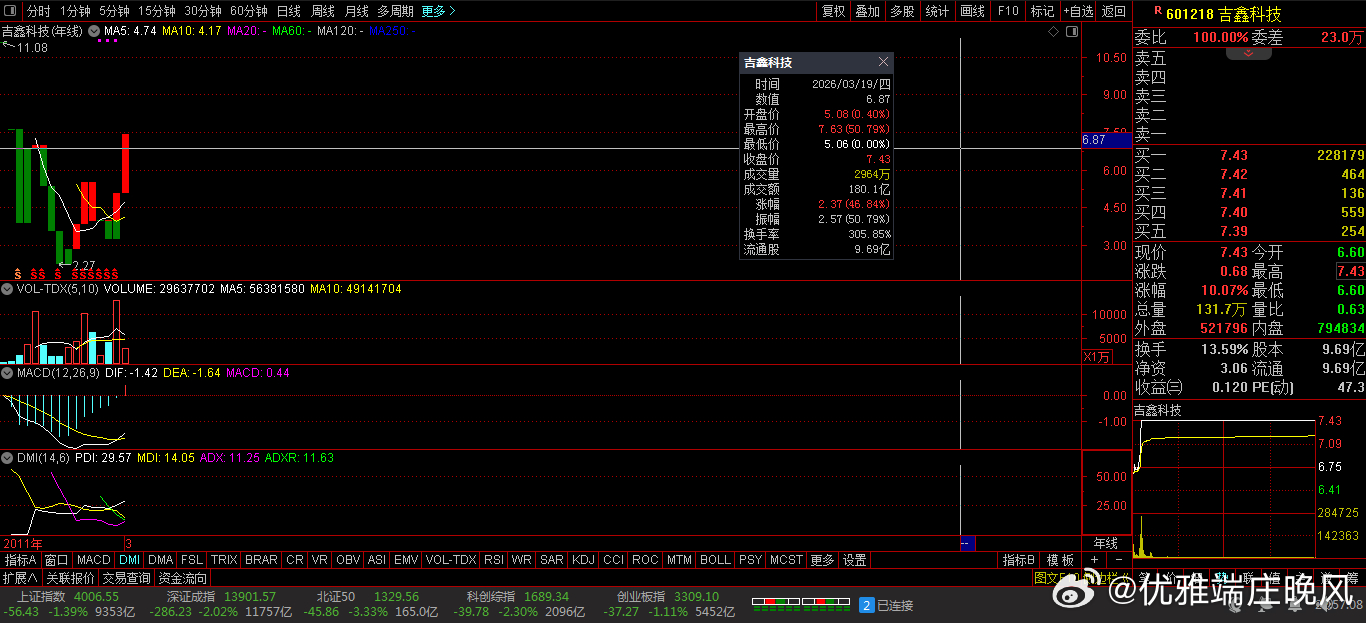Select the RSI indicator tab
Screen dimensions: 1366x623
494,560
